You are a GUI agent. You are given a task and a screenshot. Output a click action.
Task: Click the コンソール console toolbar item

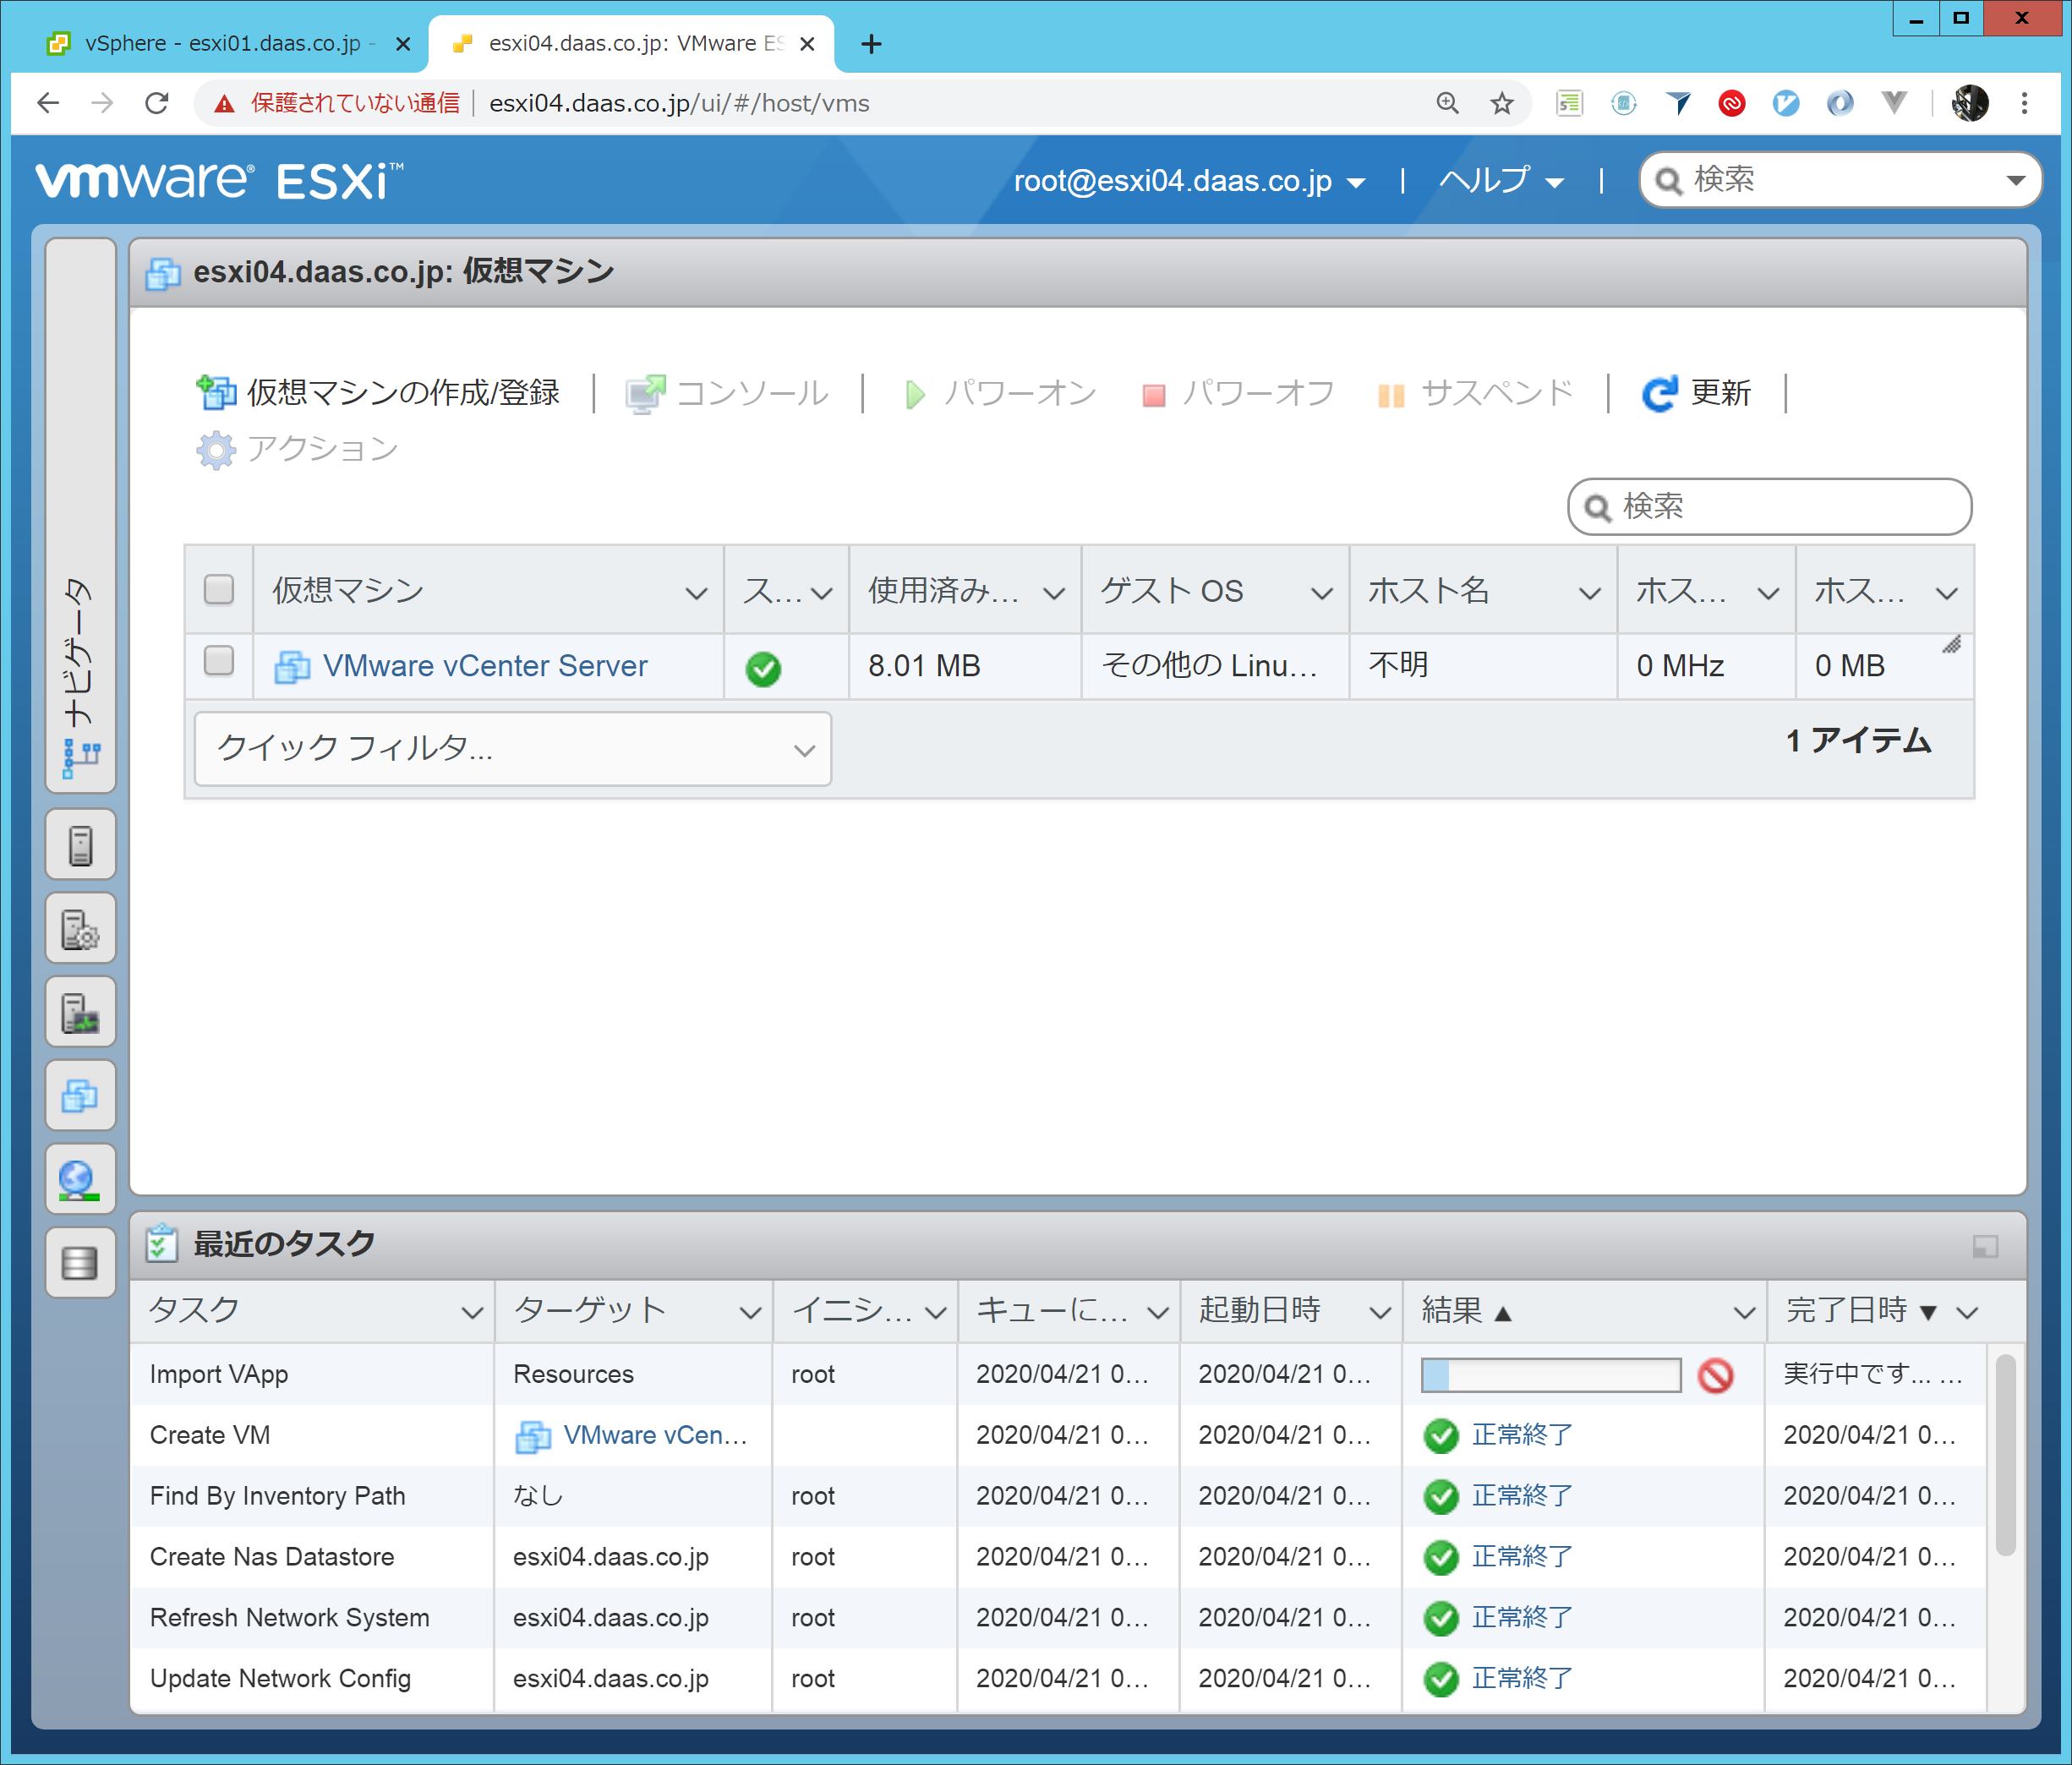[727, 393]
